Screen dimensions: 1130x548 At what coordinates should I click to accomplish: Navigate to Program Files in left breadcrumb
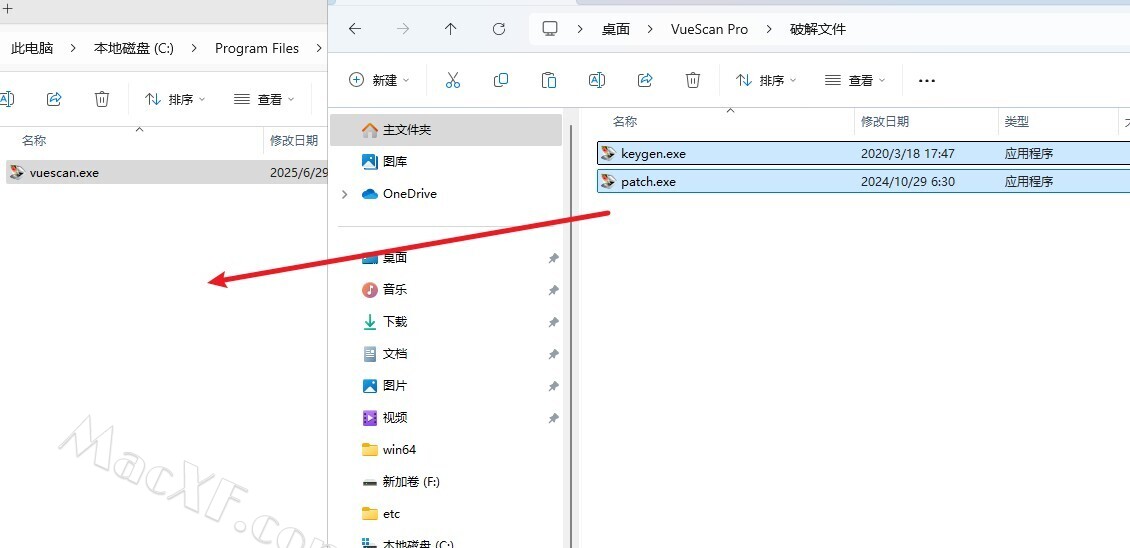257,48
